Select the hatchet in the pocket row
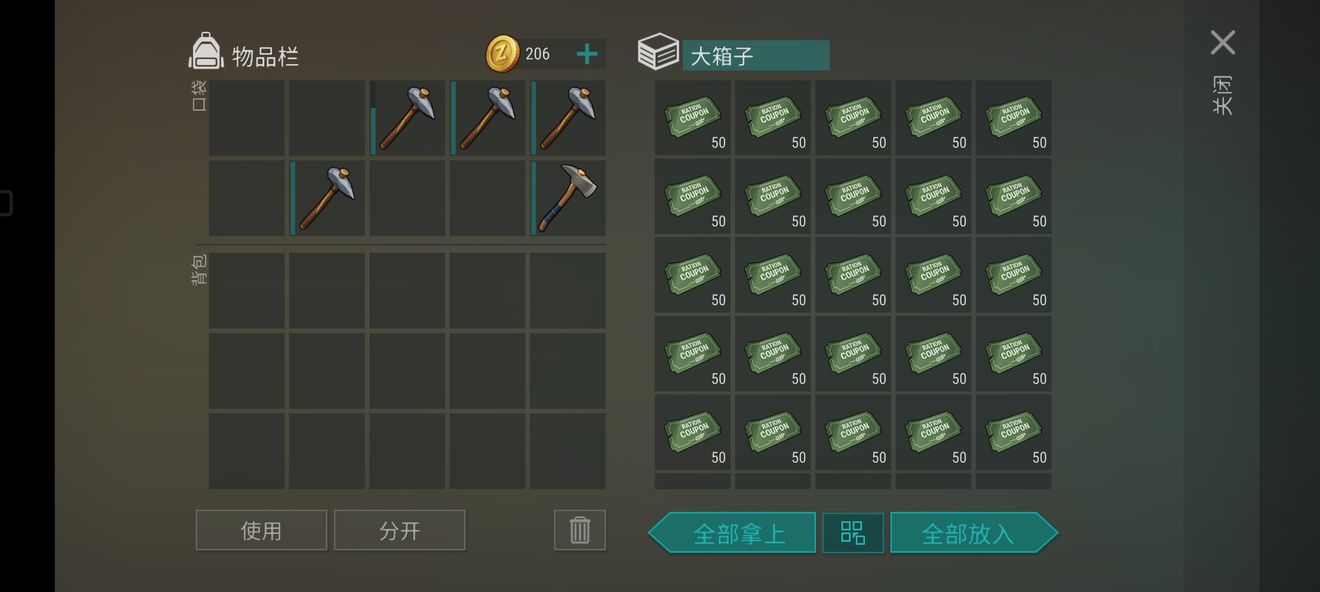 click(x=568, y=198)
